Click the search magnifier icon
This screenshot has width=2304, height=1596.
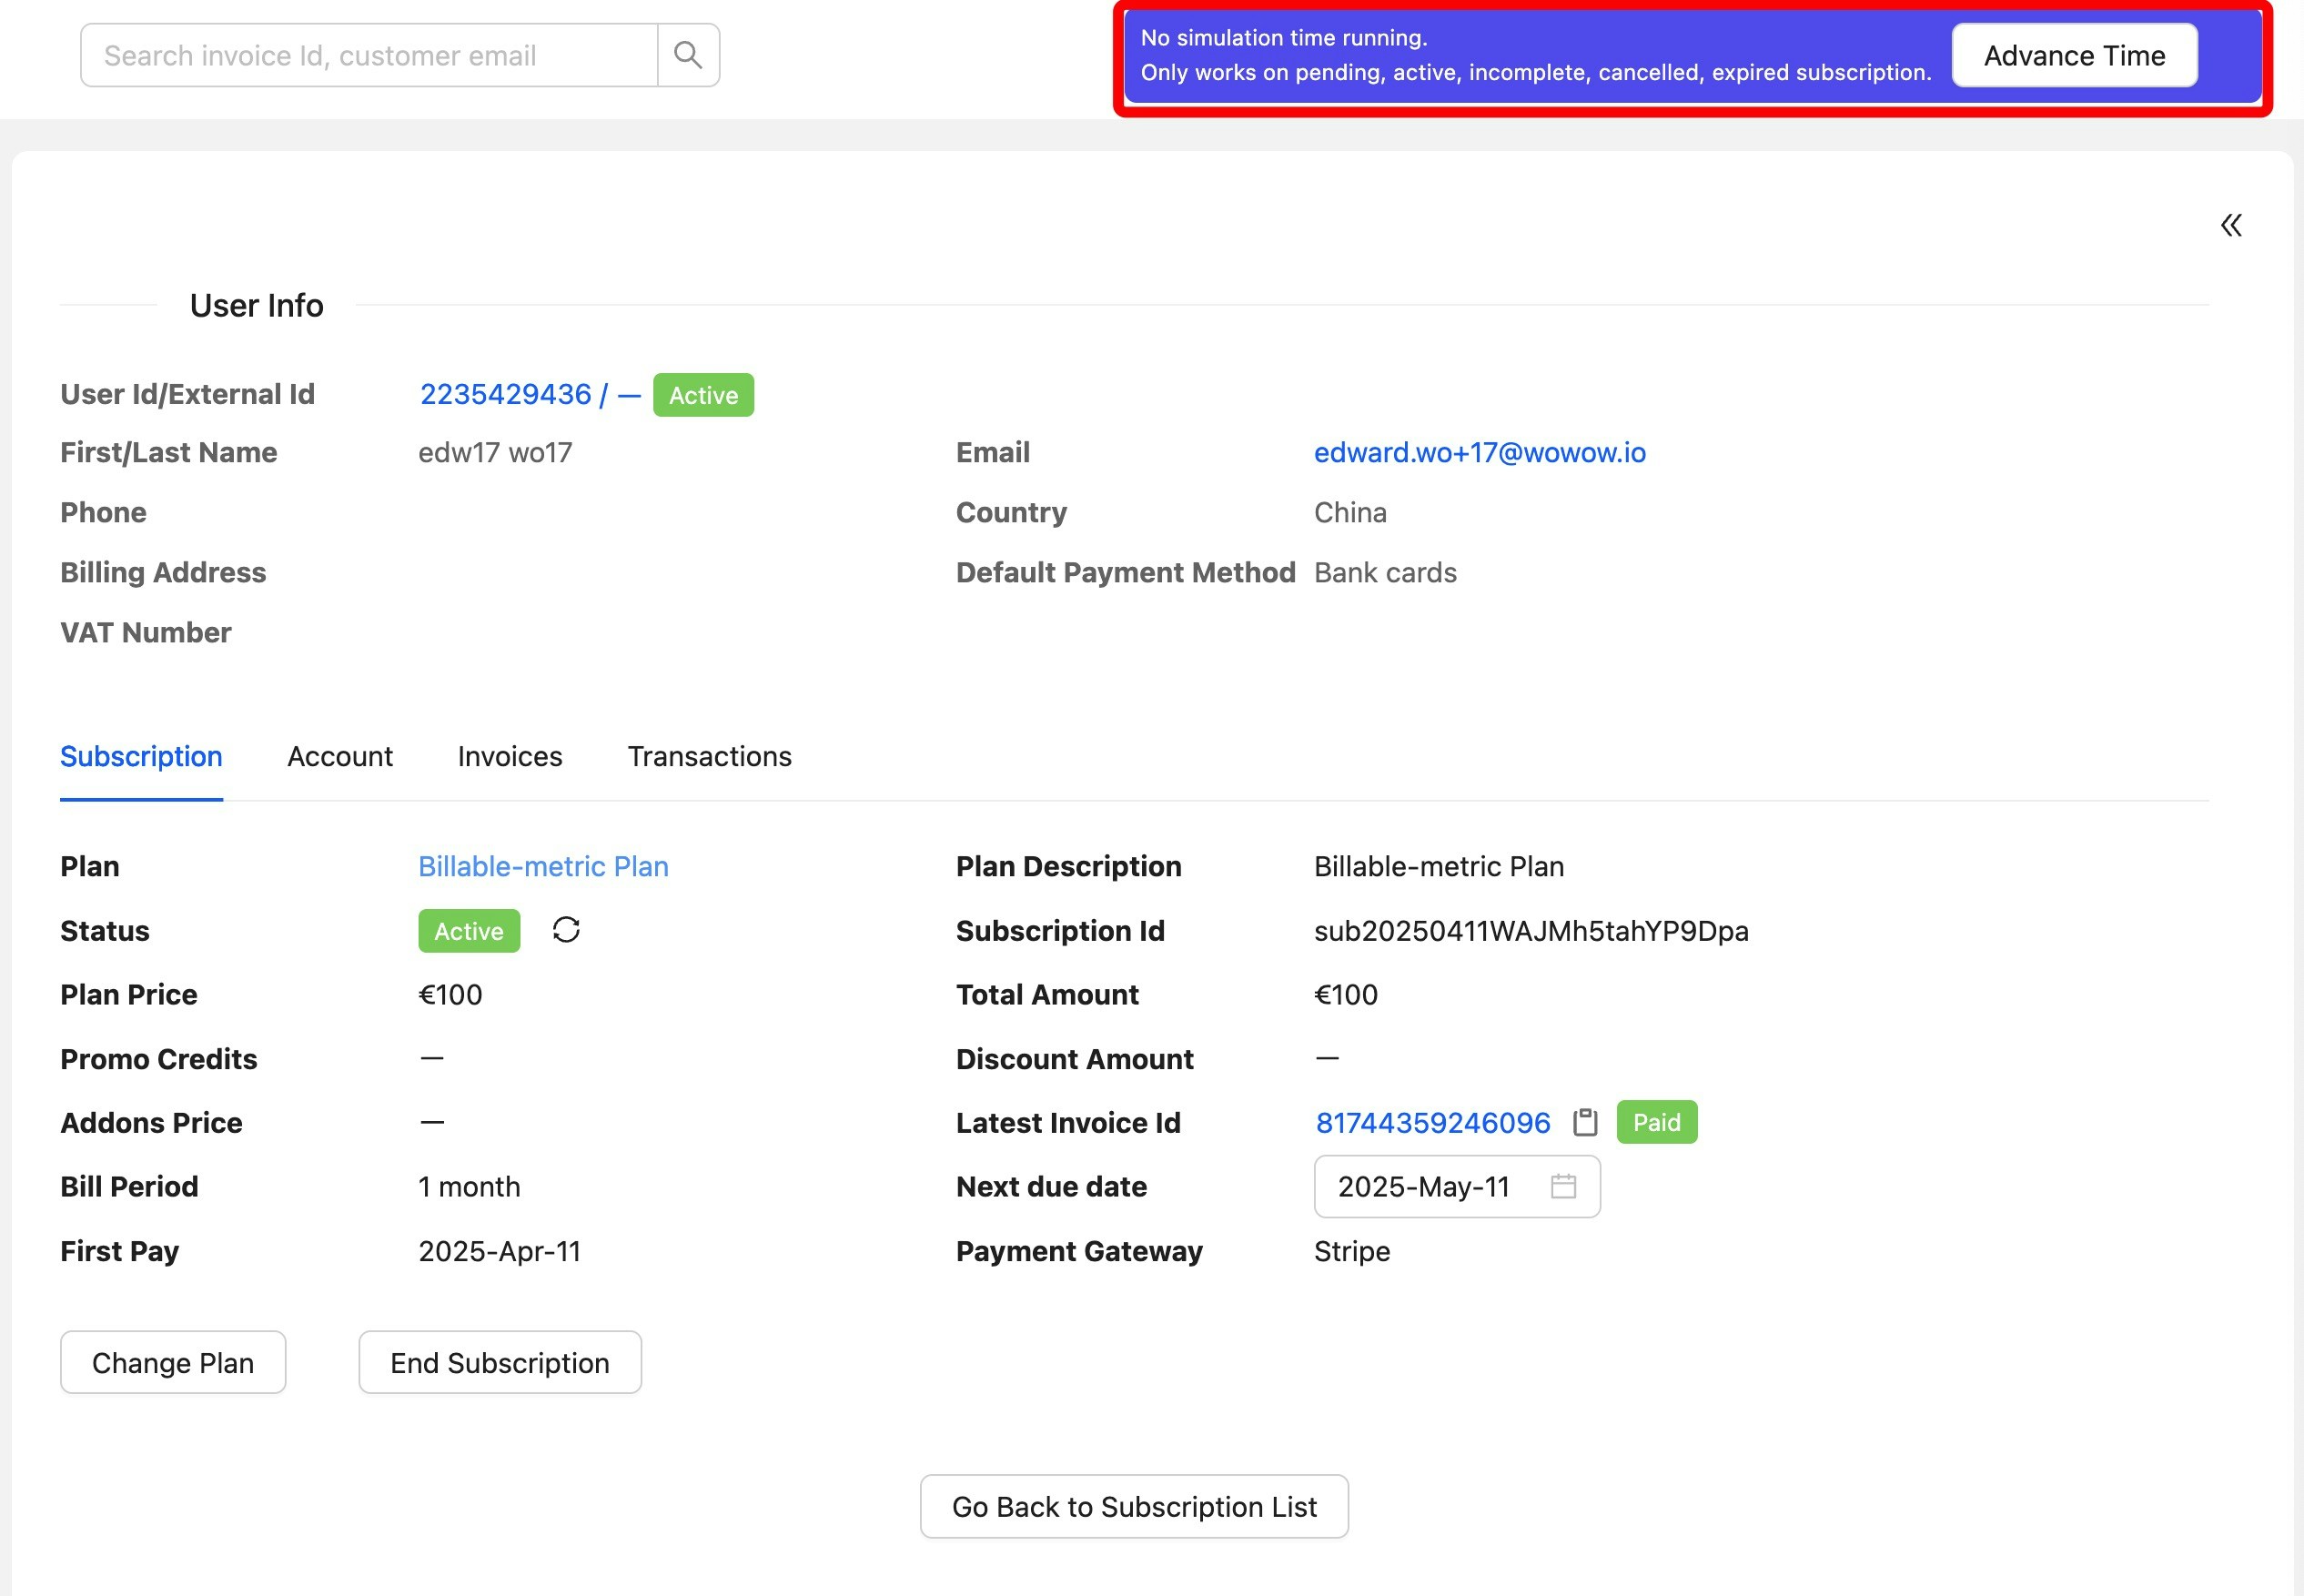click(687, 55)
